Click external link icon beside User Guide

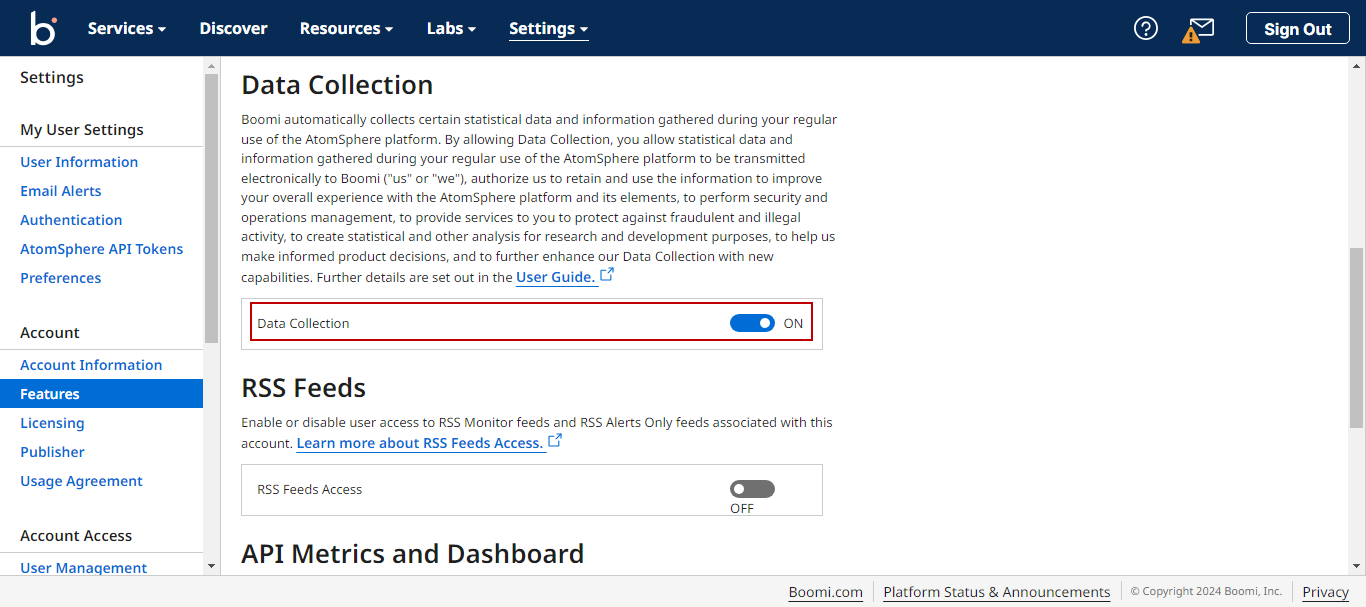click(607, 274)
